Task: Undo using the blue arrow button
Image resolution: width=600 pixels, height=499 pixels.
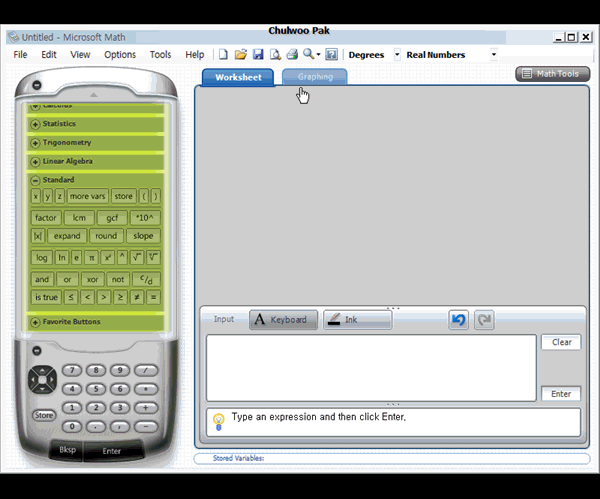Action: point(458,320)
